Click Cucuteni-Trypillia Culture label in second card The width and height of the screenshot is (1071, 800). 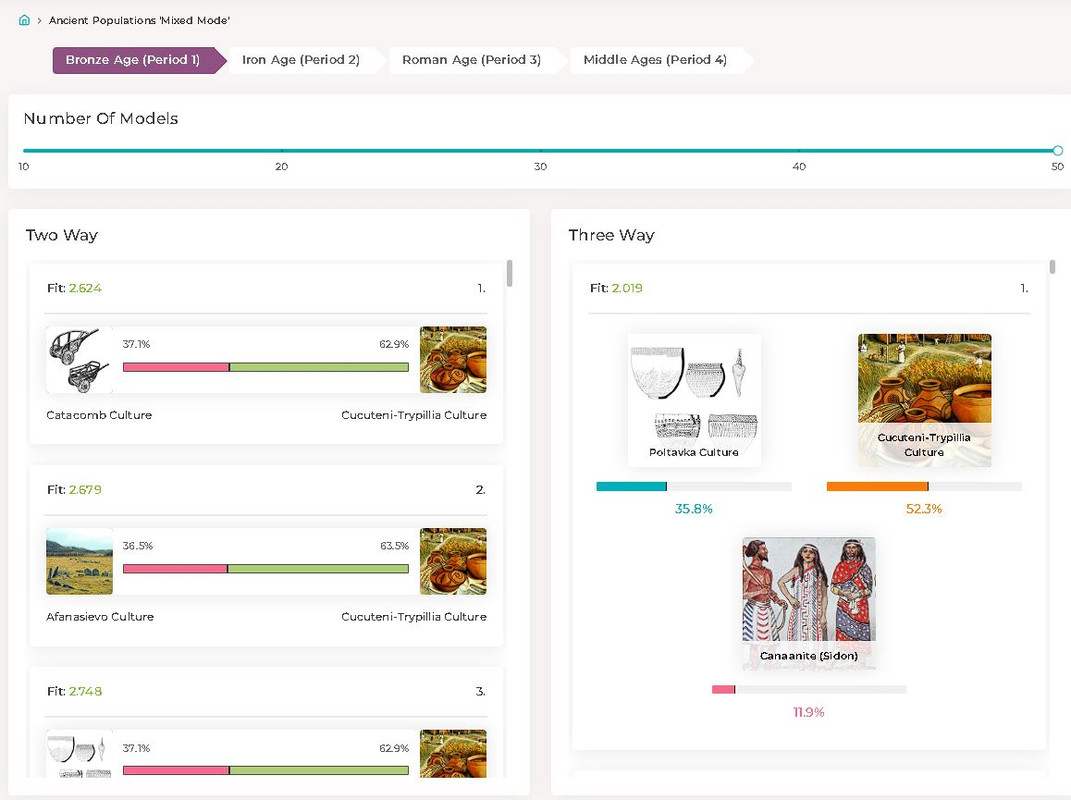click(x=414, y=616)
